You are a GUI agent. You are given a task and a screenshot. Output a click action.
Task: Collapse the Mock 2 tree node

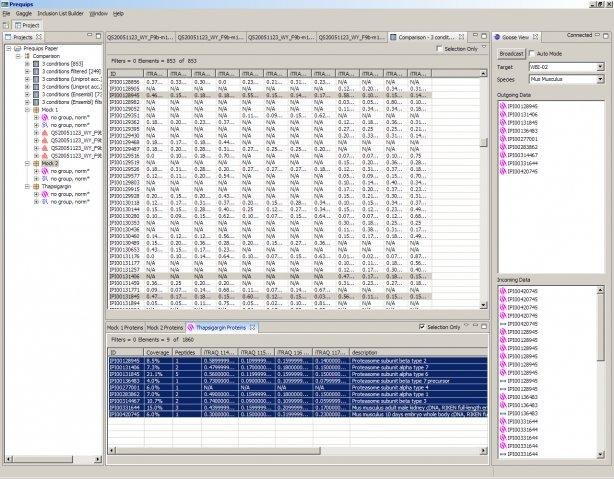[27, 163]
